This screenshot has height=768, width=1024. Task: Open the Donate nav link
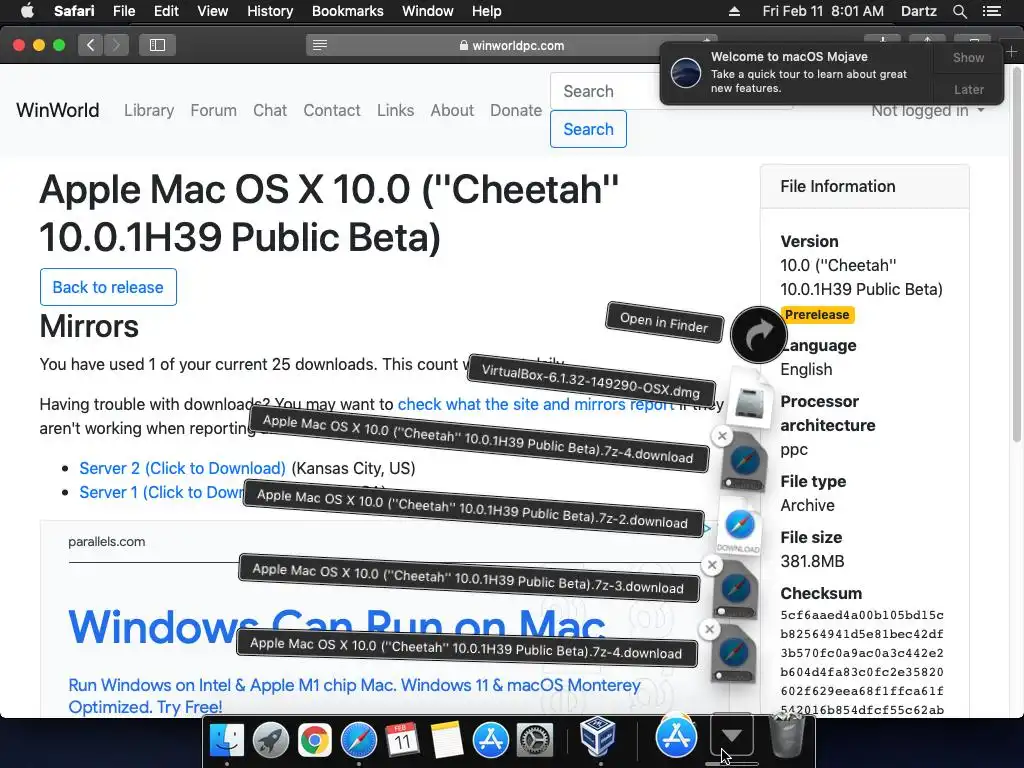coord(516,110)
